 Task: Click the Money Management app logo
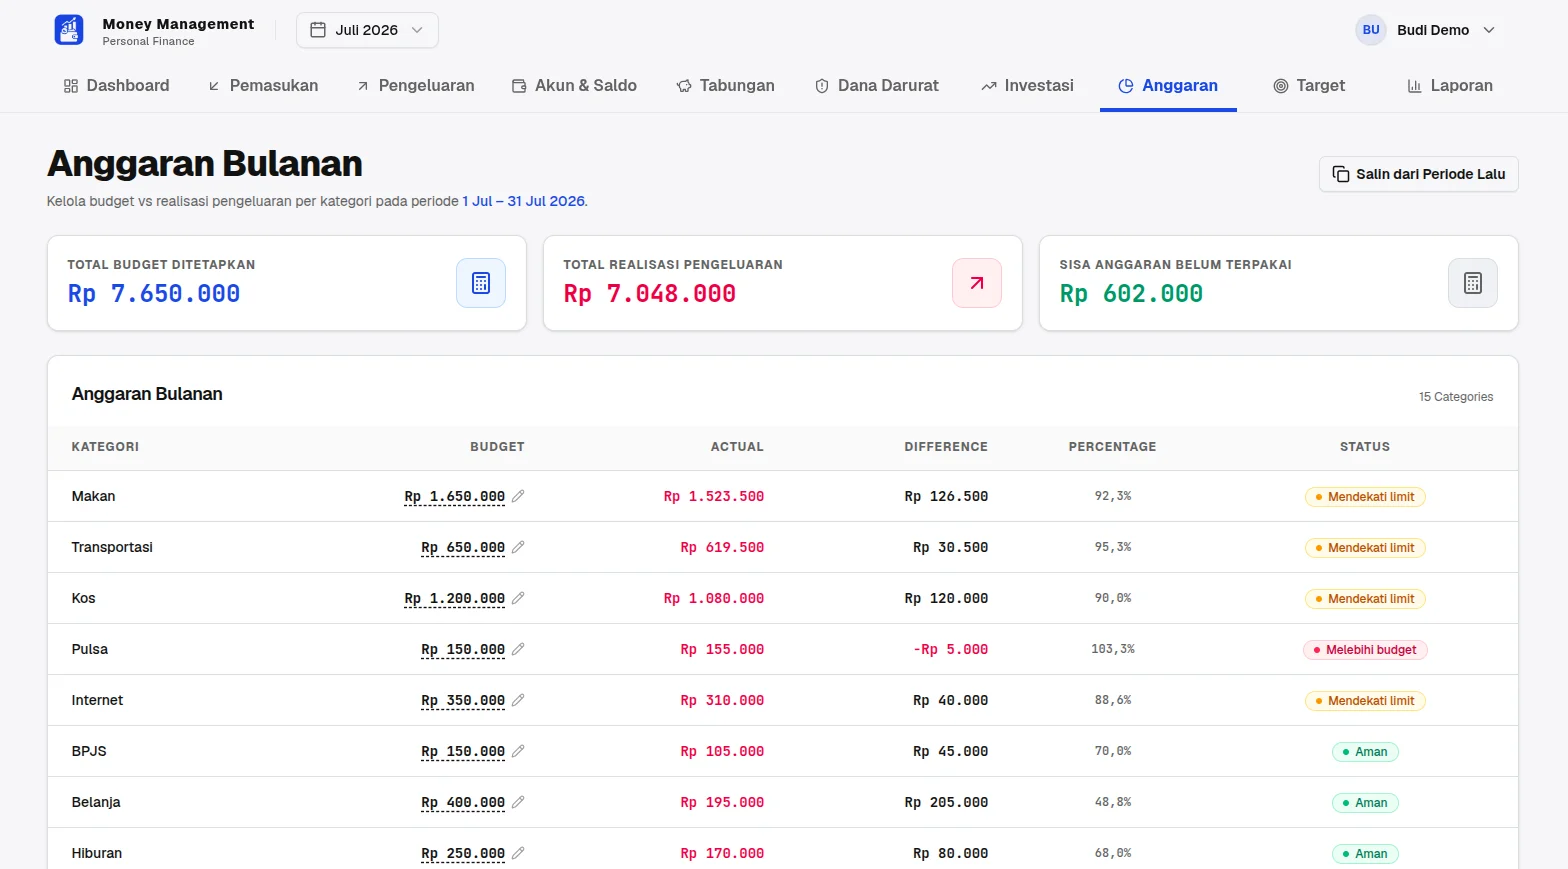69,30
